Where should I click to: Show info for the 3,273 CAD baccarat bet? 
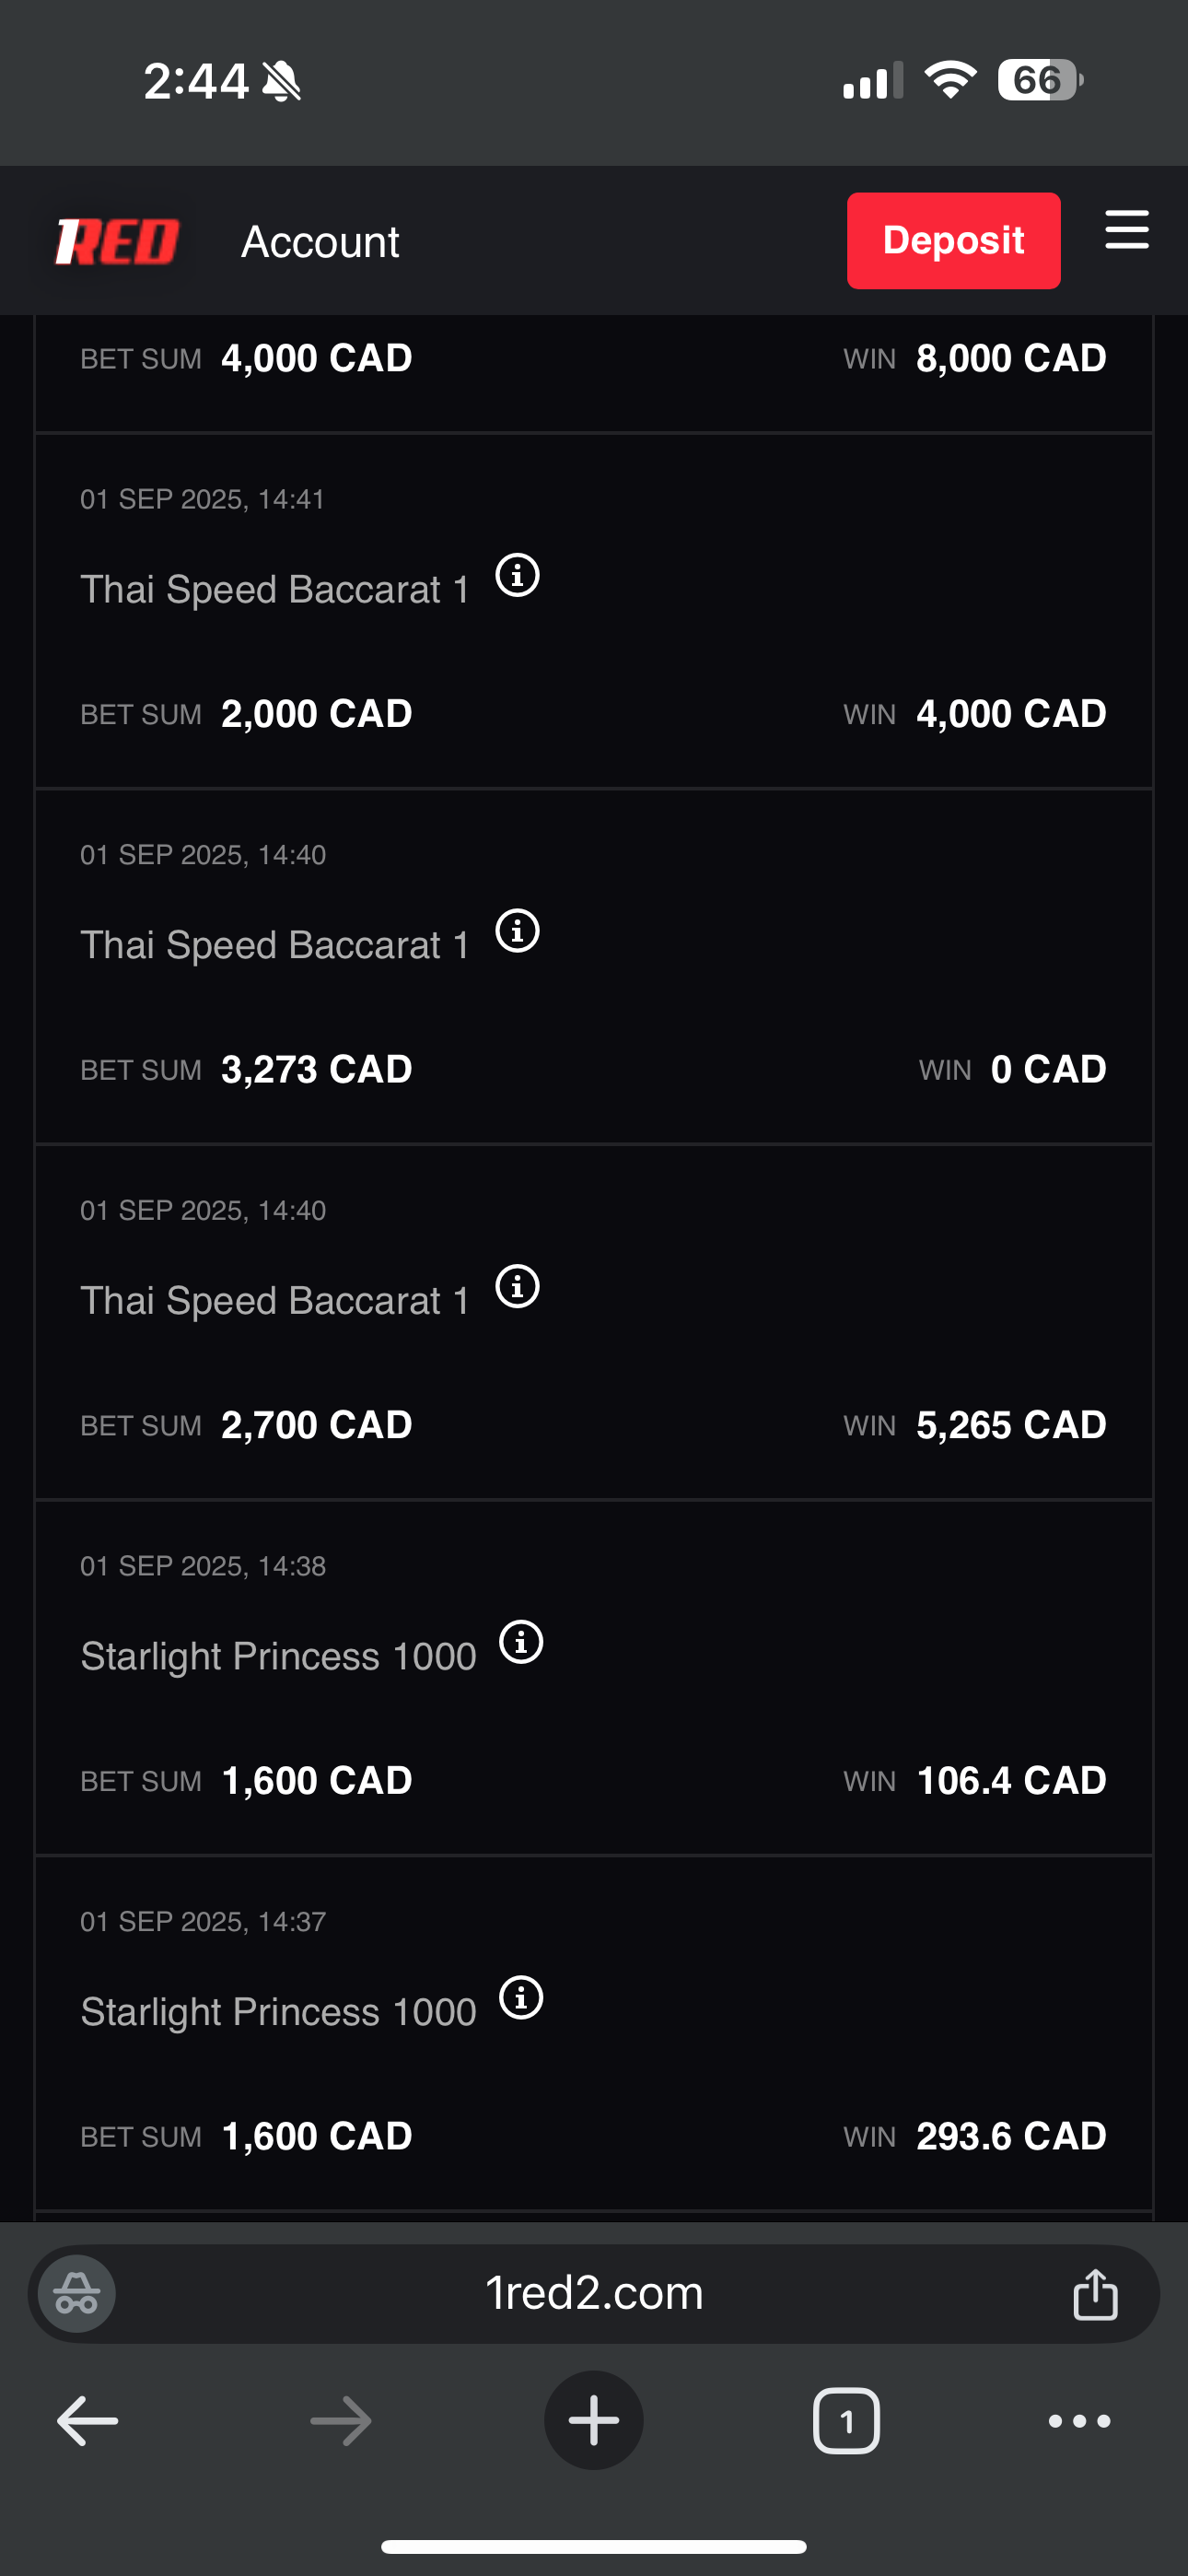click(518, 931)
